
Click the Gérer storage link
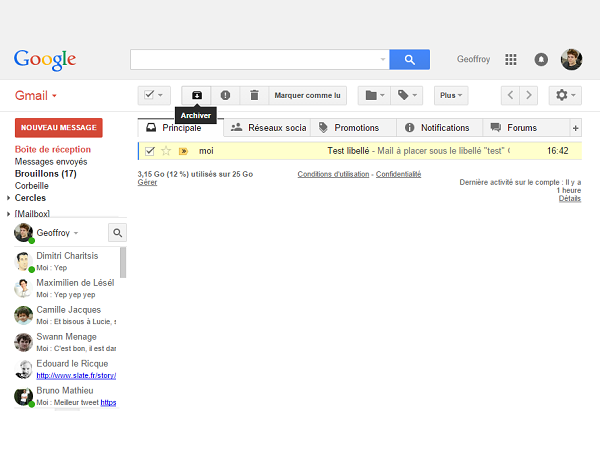click(x=147, y=183)
